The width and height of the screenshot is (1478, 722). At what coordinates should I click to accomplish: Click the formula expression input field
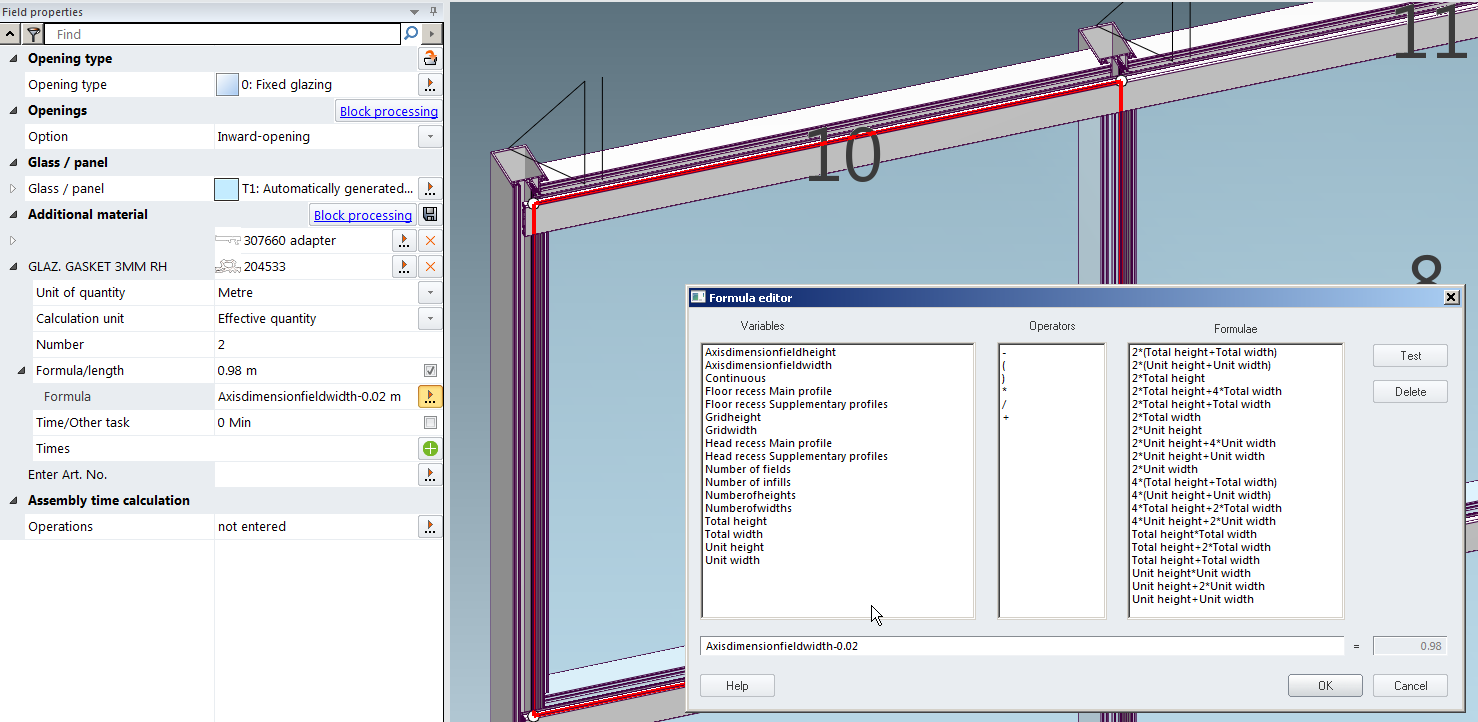1020,646
